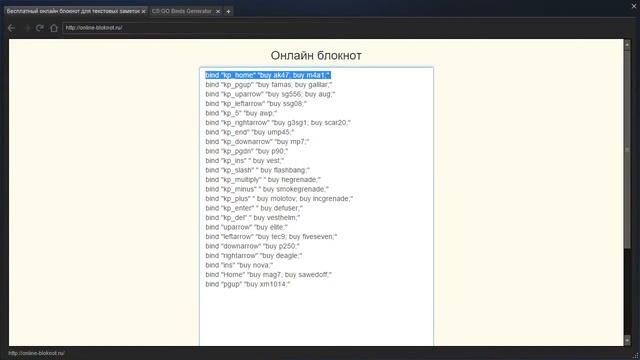The width and height of the screenshot is (640, 360).
Task: Click the line buying mag7 and sawedoff
Action: point(269,275)
